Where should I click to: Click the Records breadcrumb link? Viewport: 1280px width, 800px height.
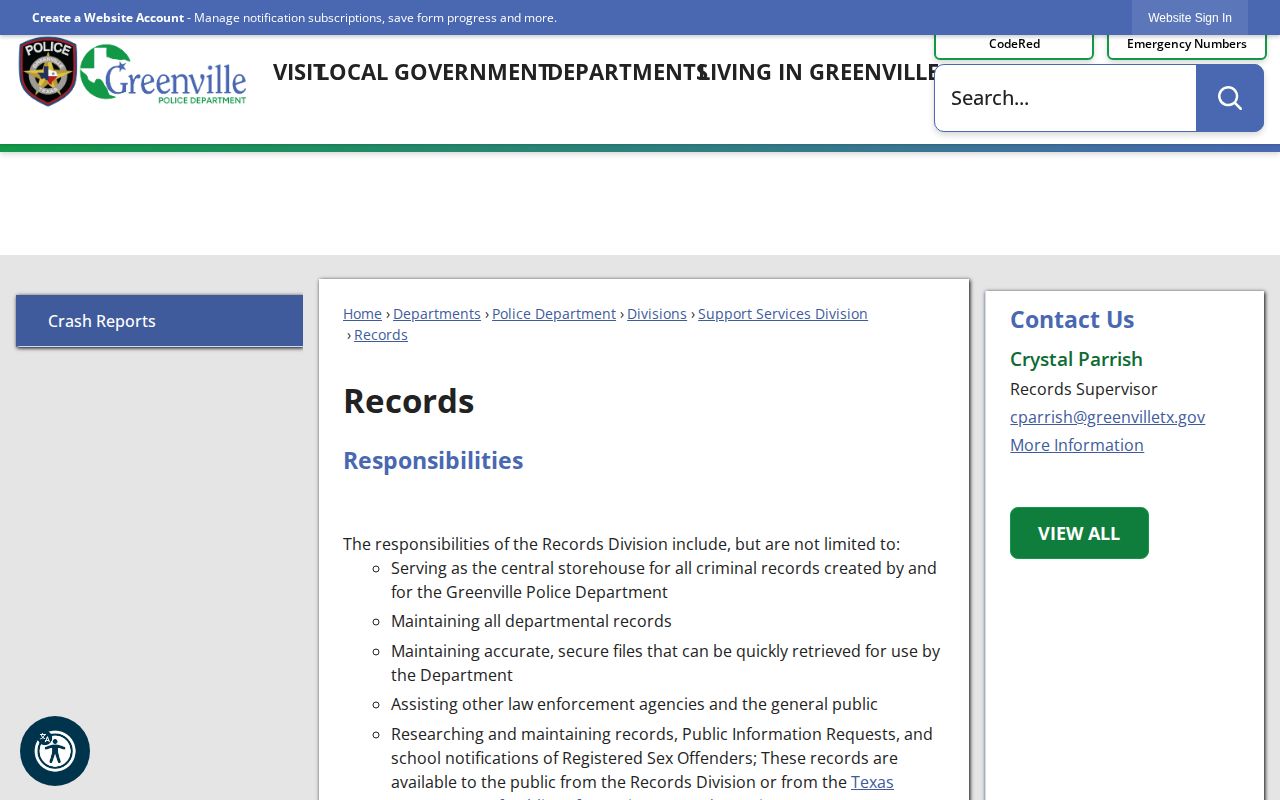[x=381, y=335]
